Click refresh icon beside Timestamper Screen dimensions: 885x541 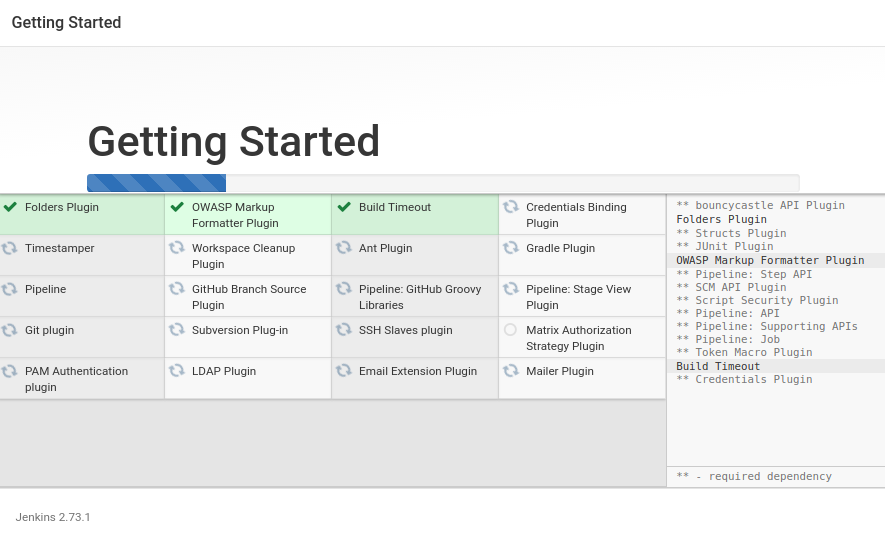coord(10,248)
